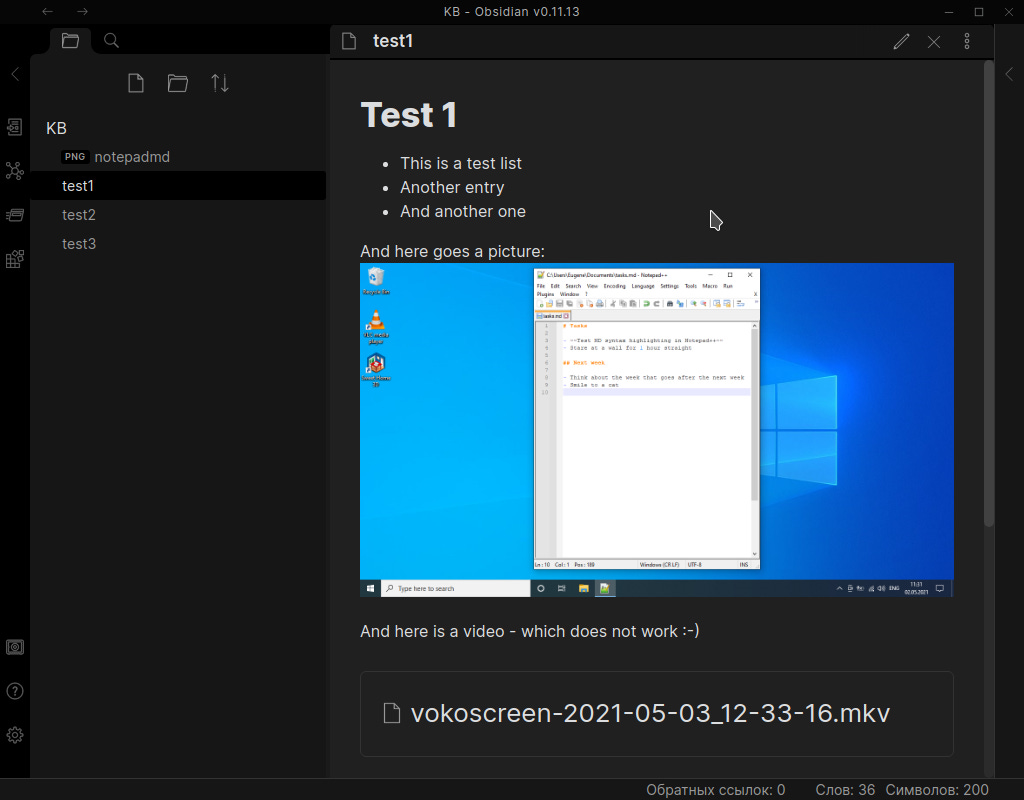
Task: Create a new note
Action: [x=136, y=83]
